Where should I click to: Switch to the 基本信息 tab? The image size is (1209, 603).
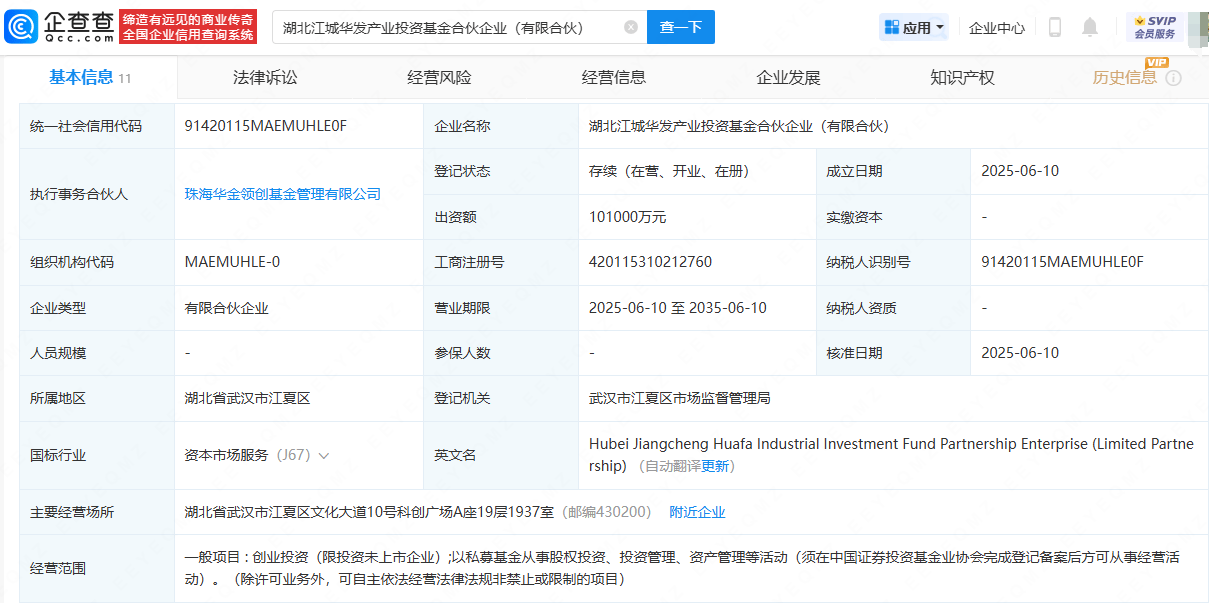point(90,77)
